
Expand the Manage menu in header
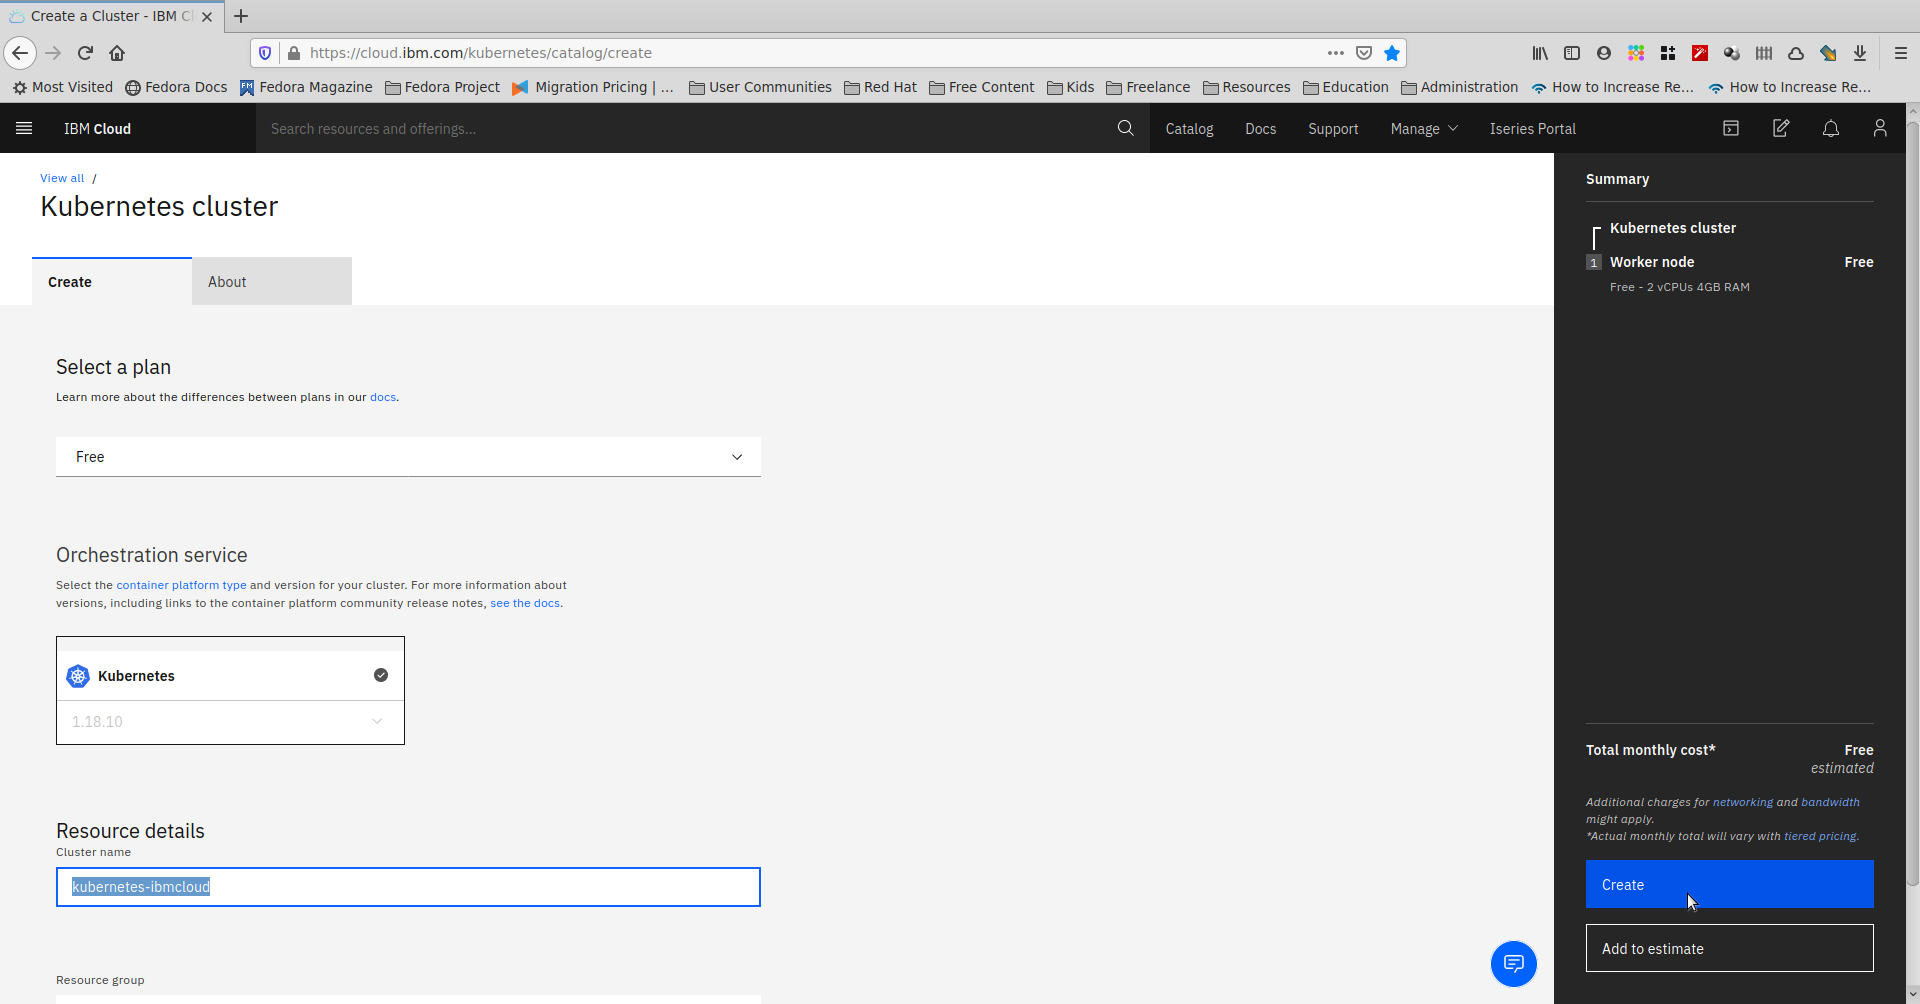click(1424, 128)
